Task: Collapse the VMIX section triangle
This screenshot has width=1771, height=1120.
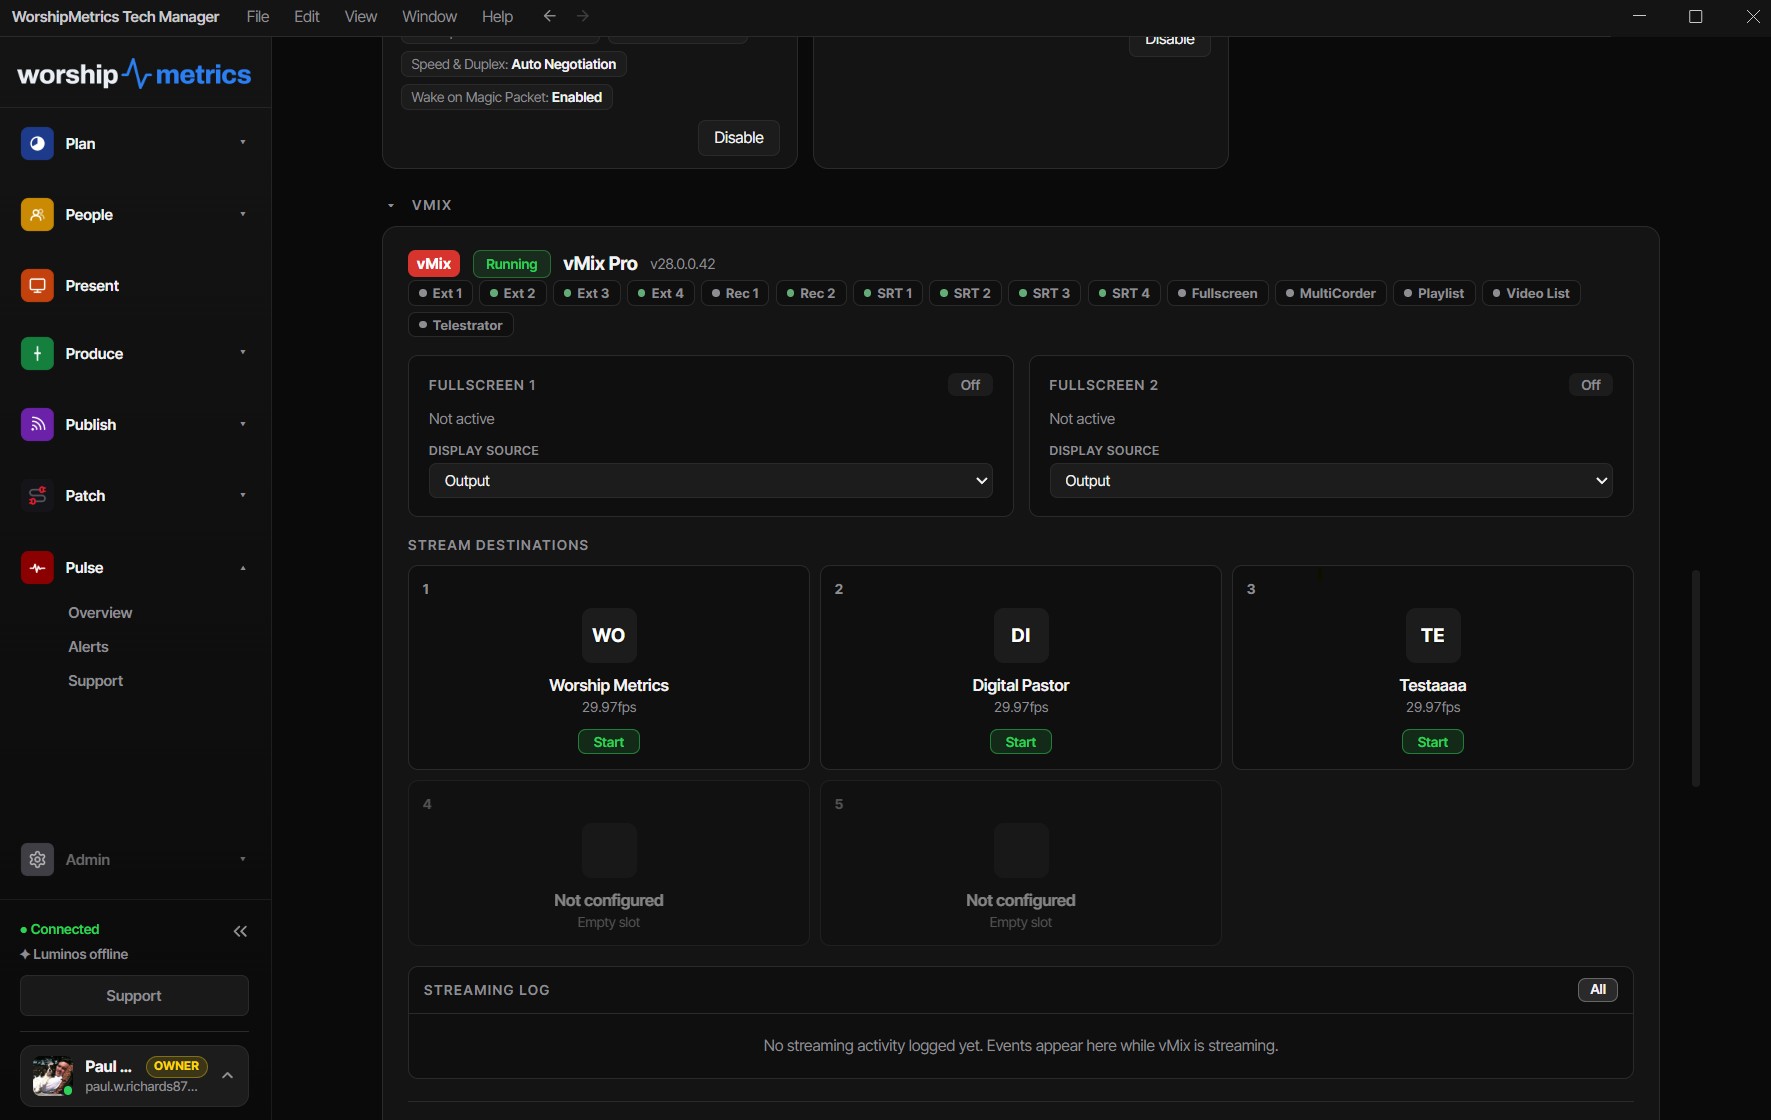Action: [x=391, y=205]
